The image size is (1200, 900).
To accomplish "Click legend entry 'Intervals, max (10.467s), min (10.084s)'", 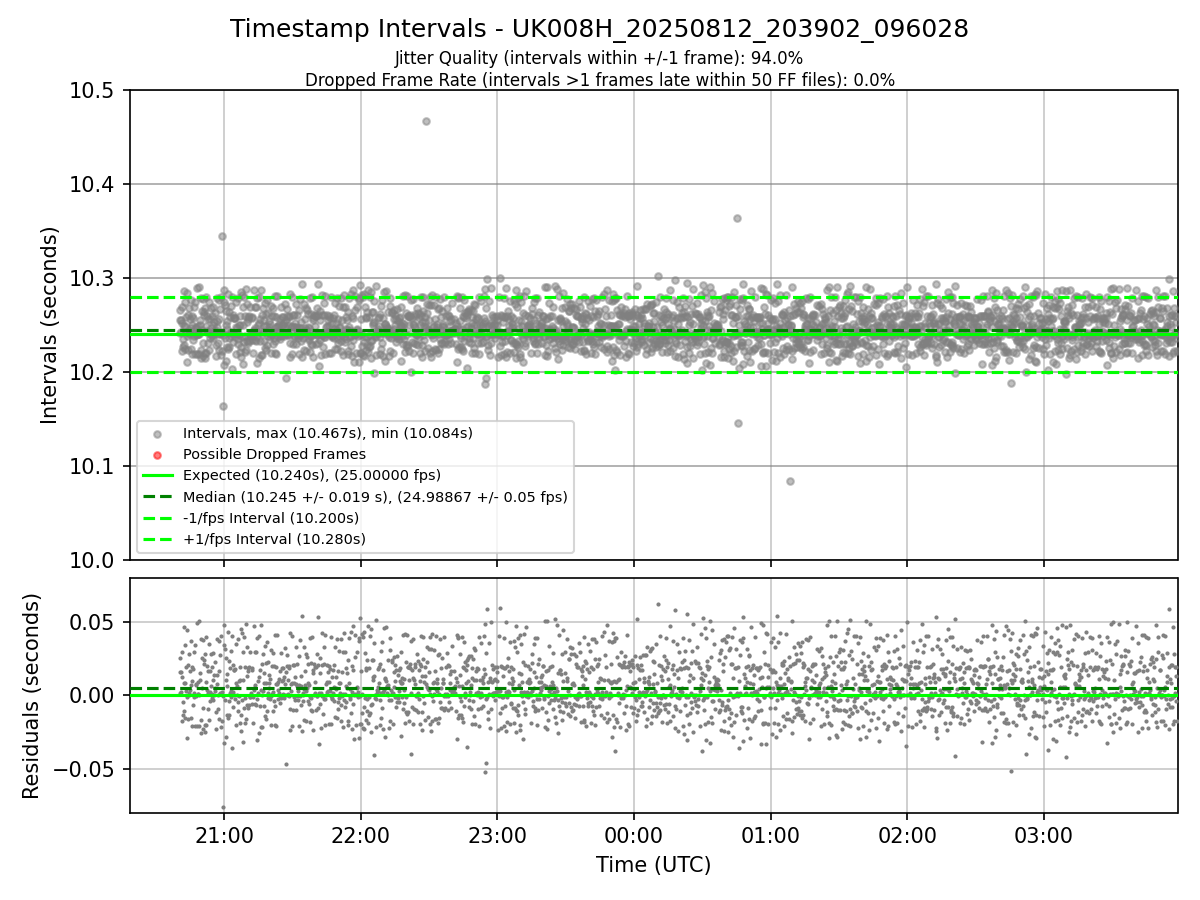I will 327,433.
